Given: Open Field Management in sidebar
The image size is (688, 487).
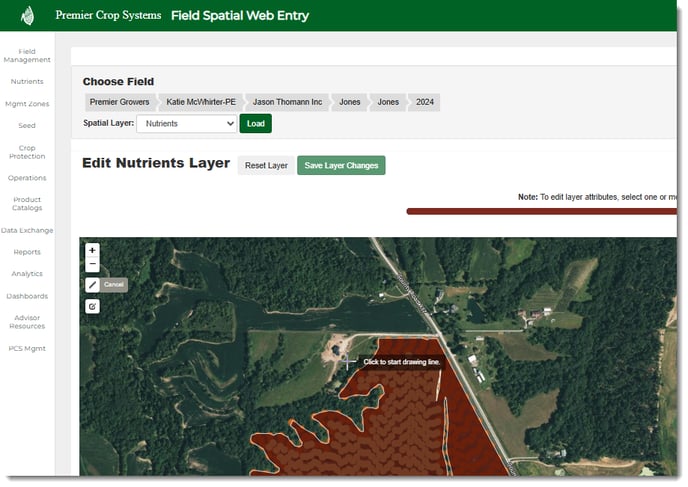Looking at the screenshot, I should 27,55.
